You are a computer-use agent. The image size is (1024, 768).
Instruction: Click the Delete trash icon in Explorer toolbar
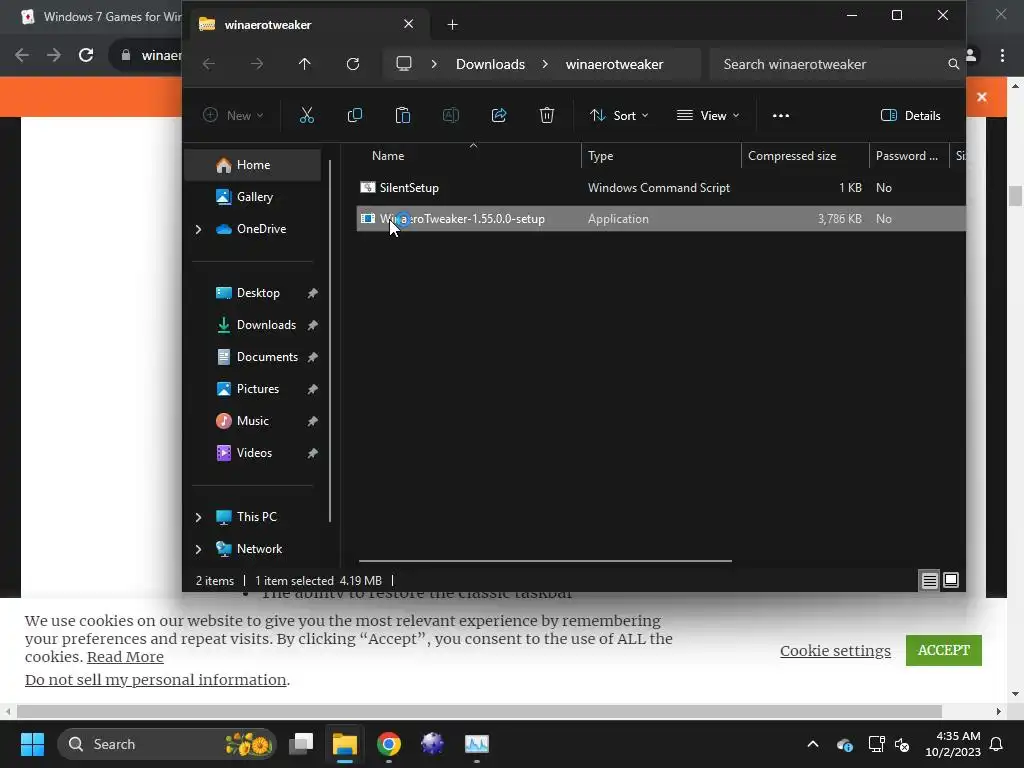pos(547,116)
